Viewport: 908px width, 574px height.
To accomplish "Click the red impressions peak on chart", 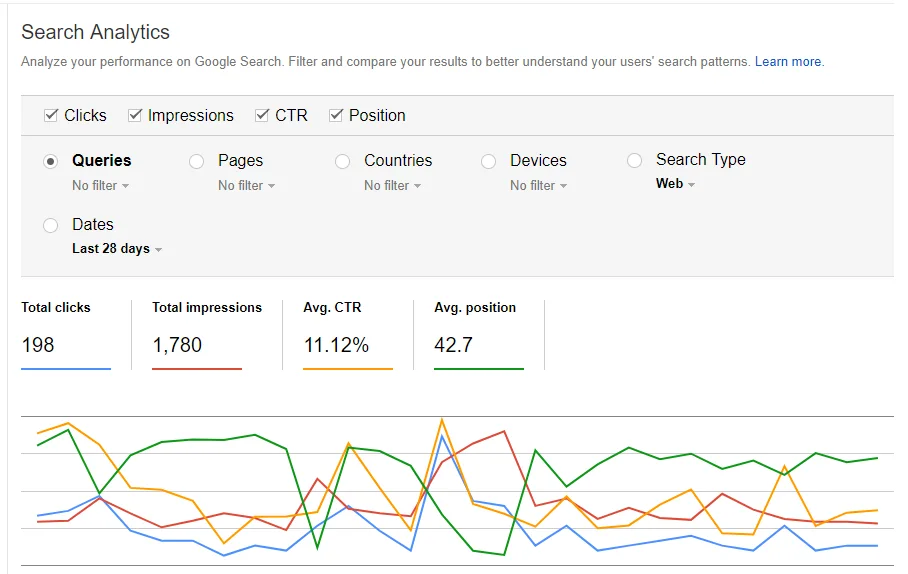I will (504, 431).
